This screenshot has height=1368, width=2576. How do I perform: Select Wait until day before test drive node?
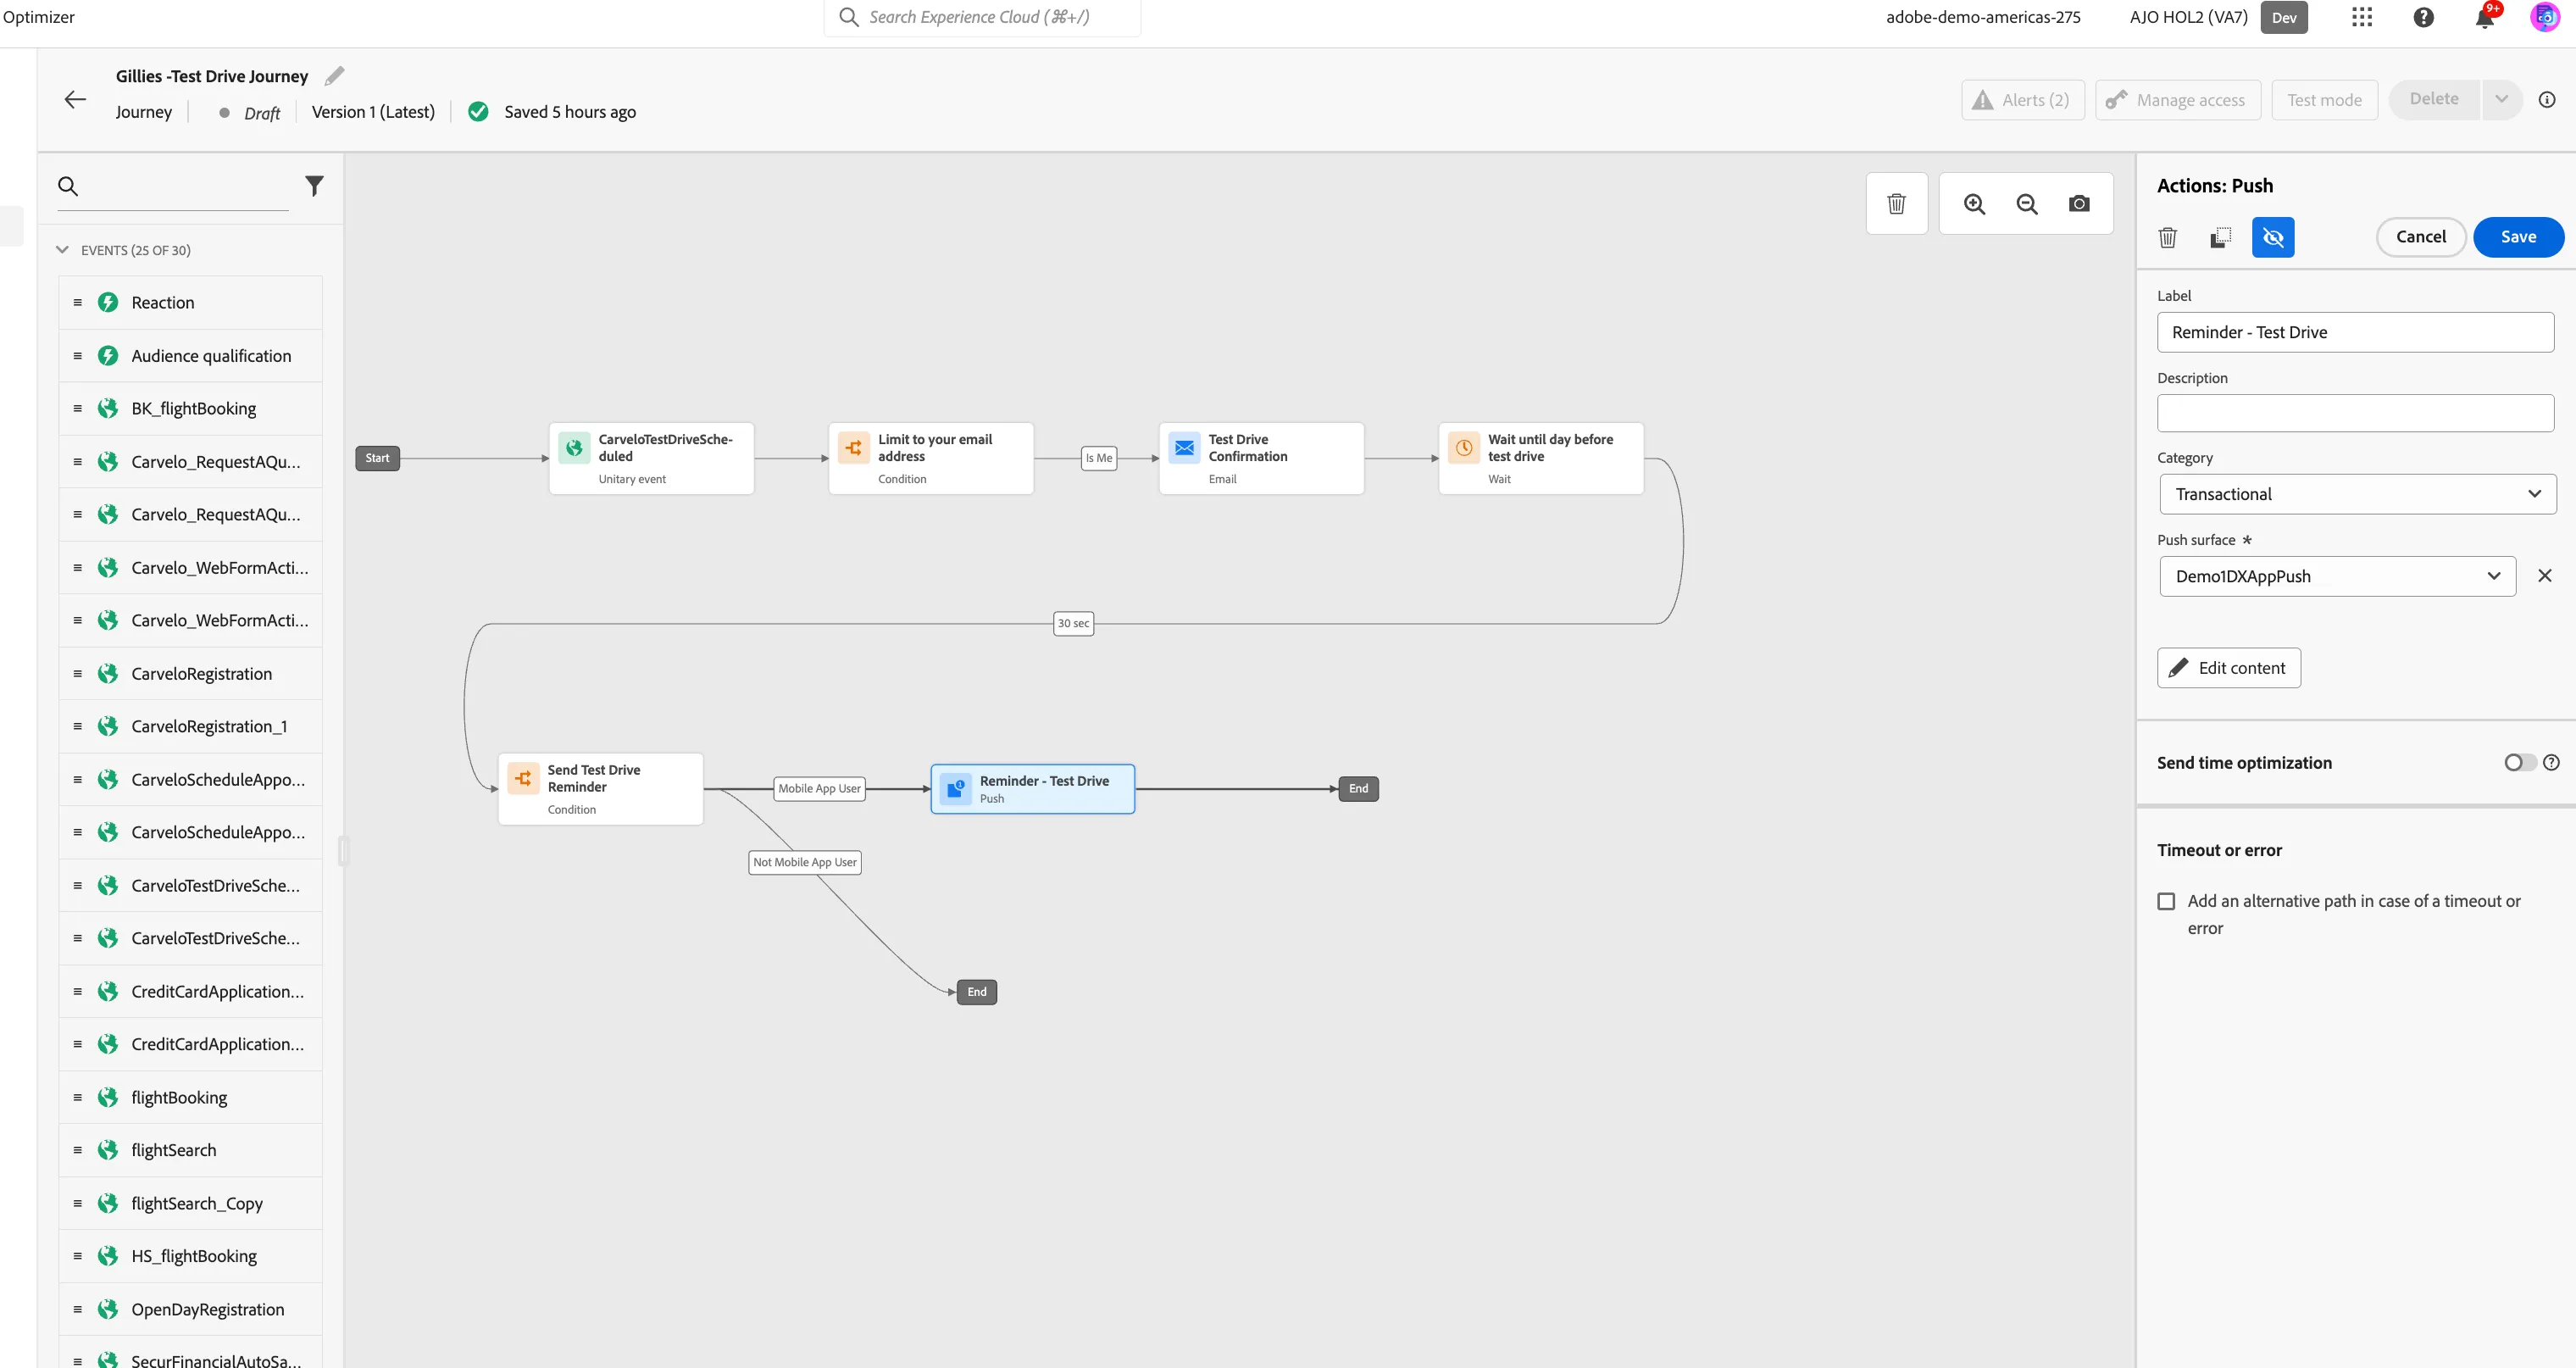1541,458
